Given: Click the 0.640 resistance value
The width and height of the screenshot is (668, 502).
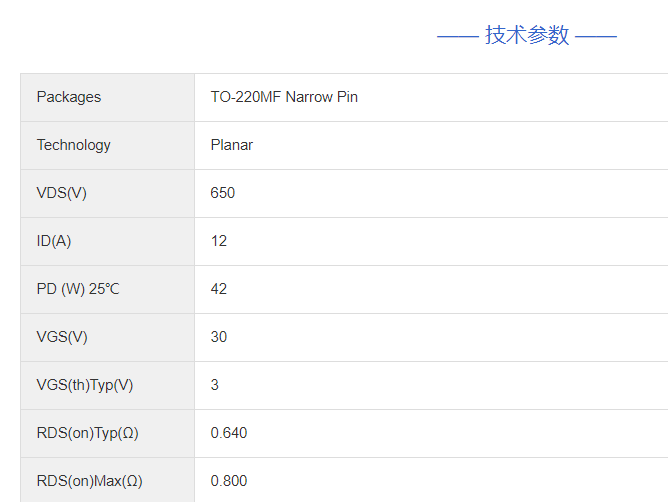Looking at the screenshot, I should coord(229,433).
